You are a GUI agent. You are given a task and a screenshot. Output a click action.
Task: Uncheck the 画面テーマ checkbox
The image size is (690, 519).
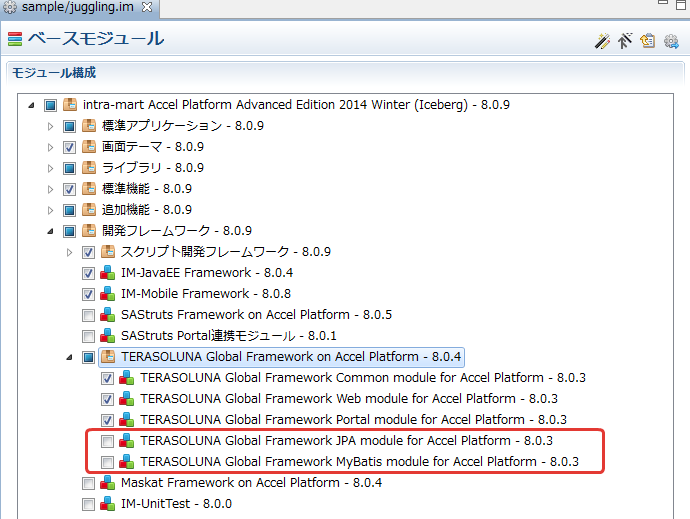tap(69, 147)
